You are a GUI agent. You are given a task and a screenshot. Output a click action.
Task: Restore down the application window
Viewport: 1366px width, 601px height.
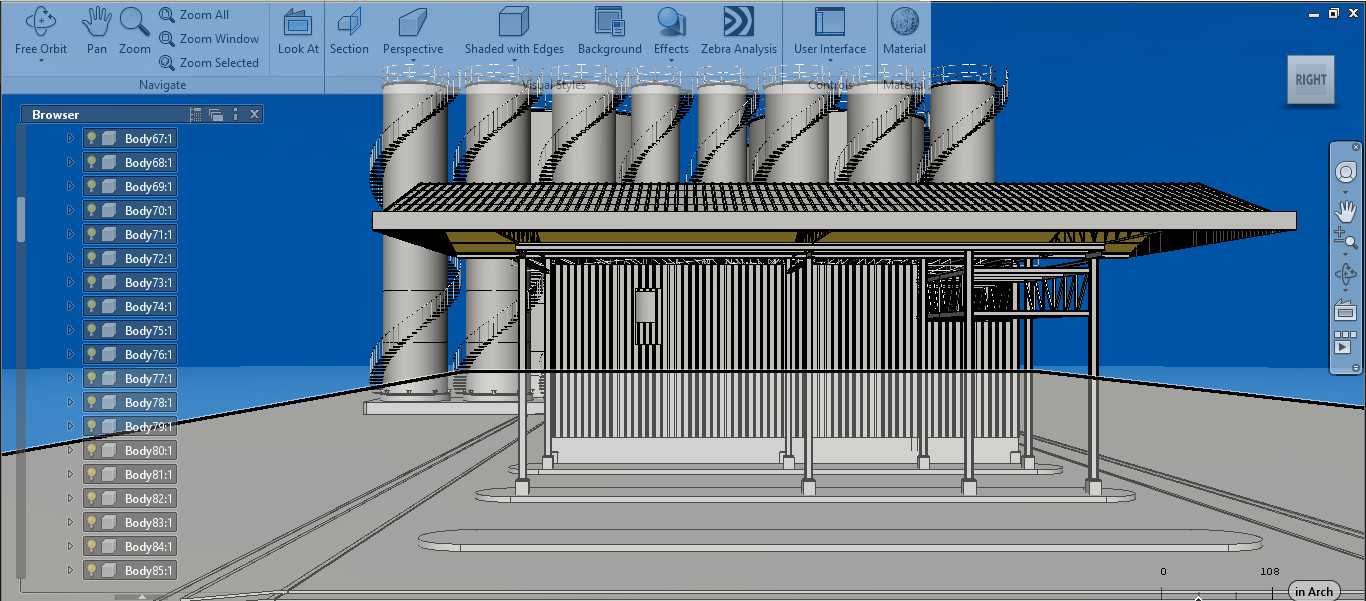coord(1333,14)
